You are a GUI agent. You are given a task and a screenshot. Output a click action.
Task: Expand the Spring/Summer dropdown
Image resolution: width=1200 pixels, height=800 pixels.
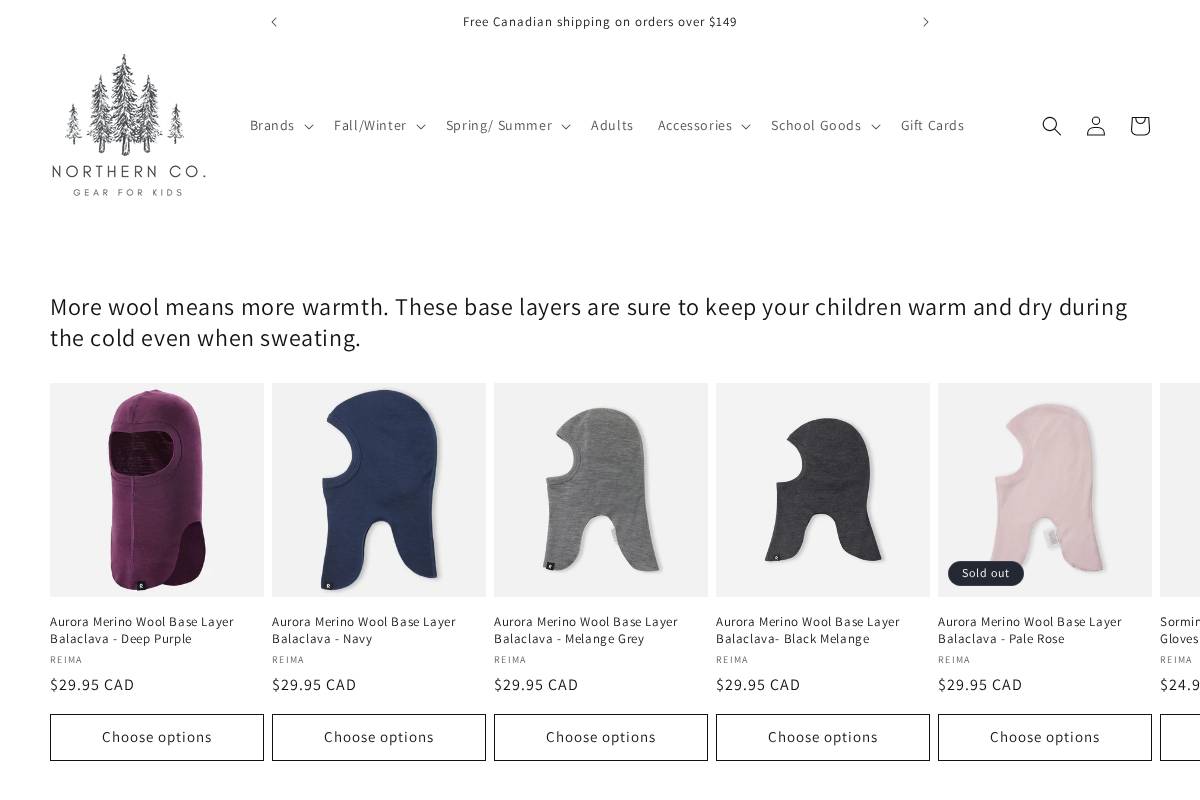[507, 125]
